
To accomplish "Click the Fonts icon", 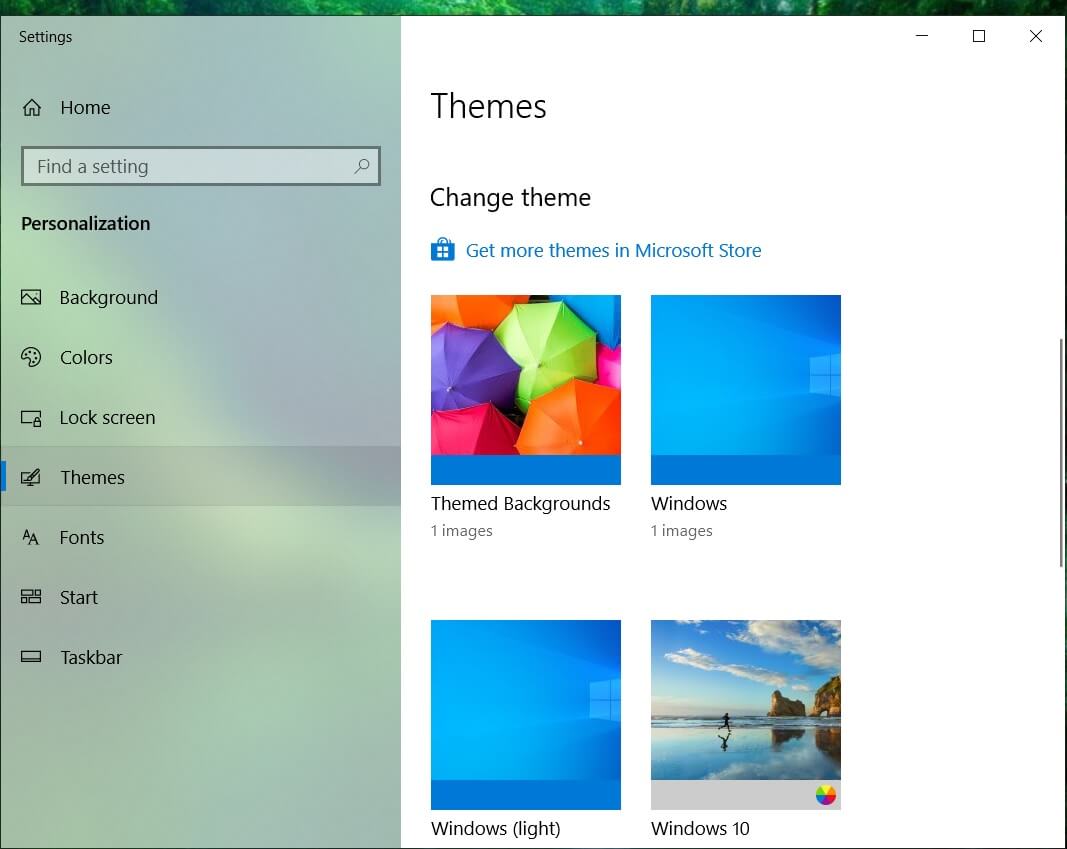I will click(x=31, y=537).
